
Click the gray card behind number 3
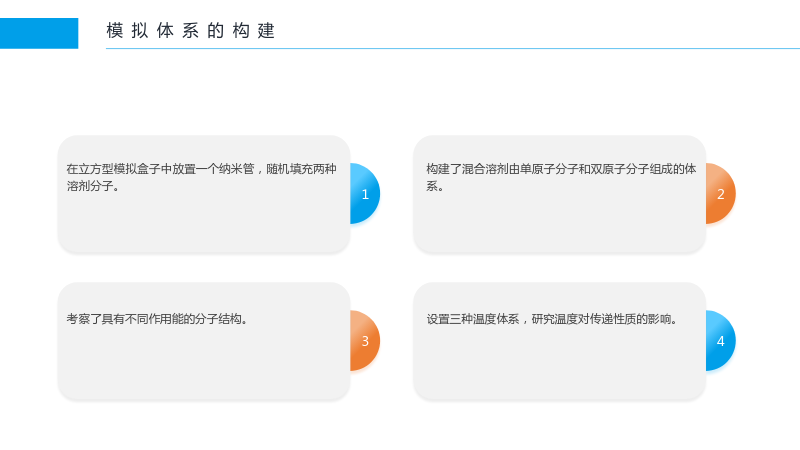coord(204,341)
